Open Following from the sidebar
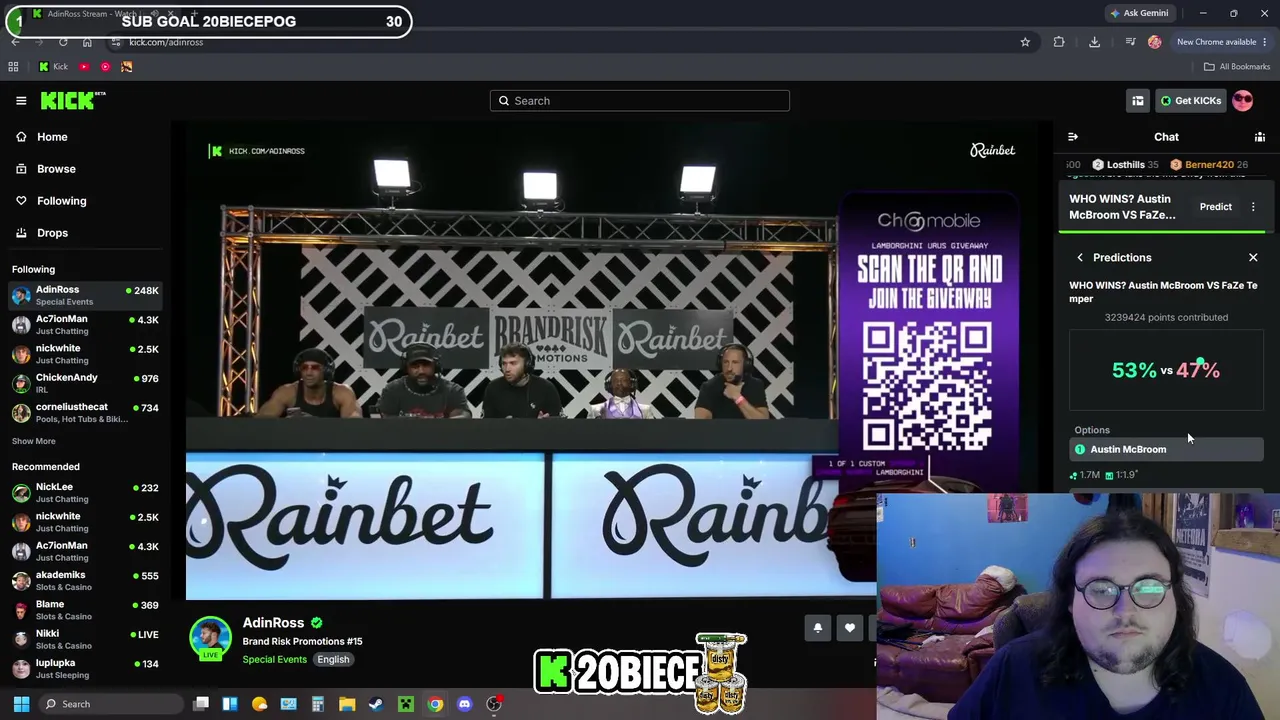This screenshot has width=1280, height=720. [61, 201]
